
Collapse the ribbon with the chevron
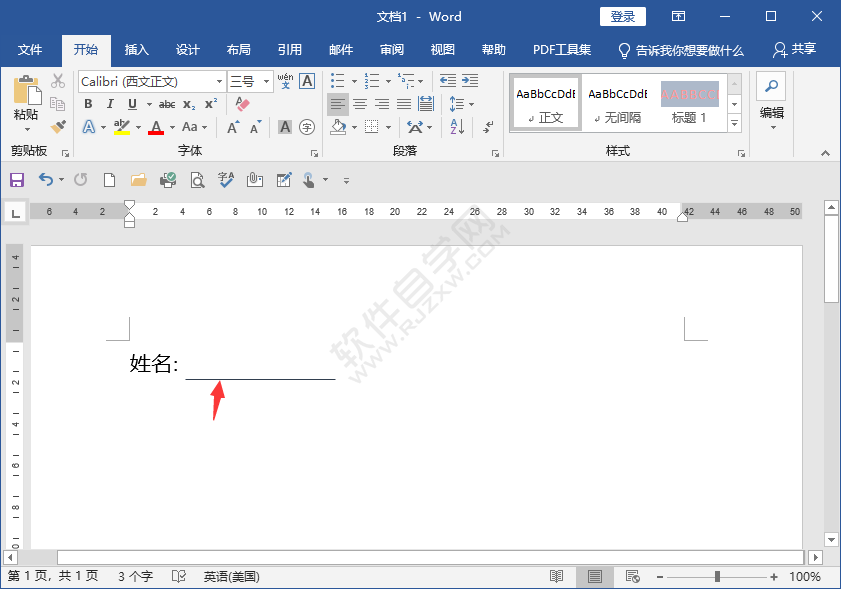click(x=825, y=153)
